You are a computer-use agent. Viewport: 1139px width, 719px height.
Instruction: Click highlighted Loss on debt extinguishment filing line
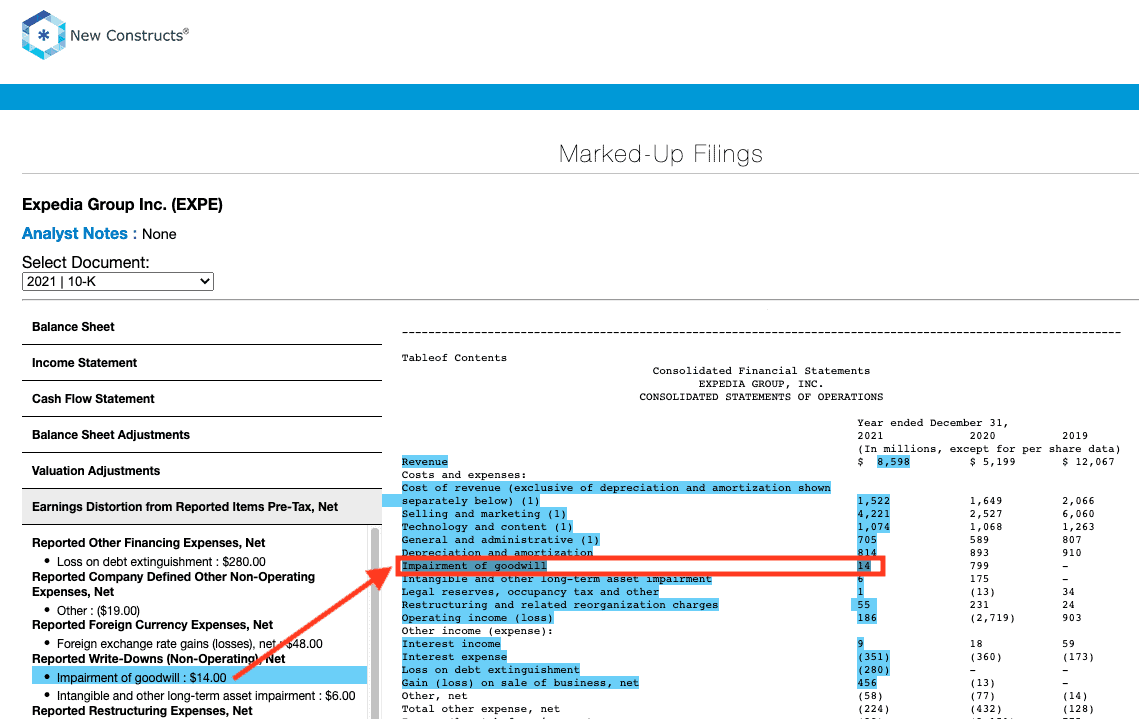490,670
